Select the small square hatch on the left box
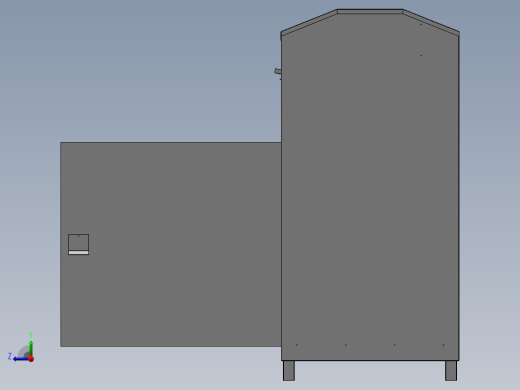The width and height of the screenshot is (520, 390). [79, 244]
